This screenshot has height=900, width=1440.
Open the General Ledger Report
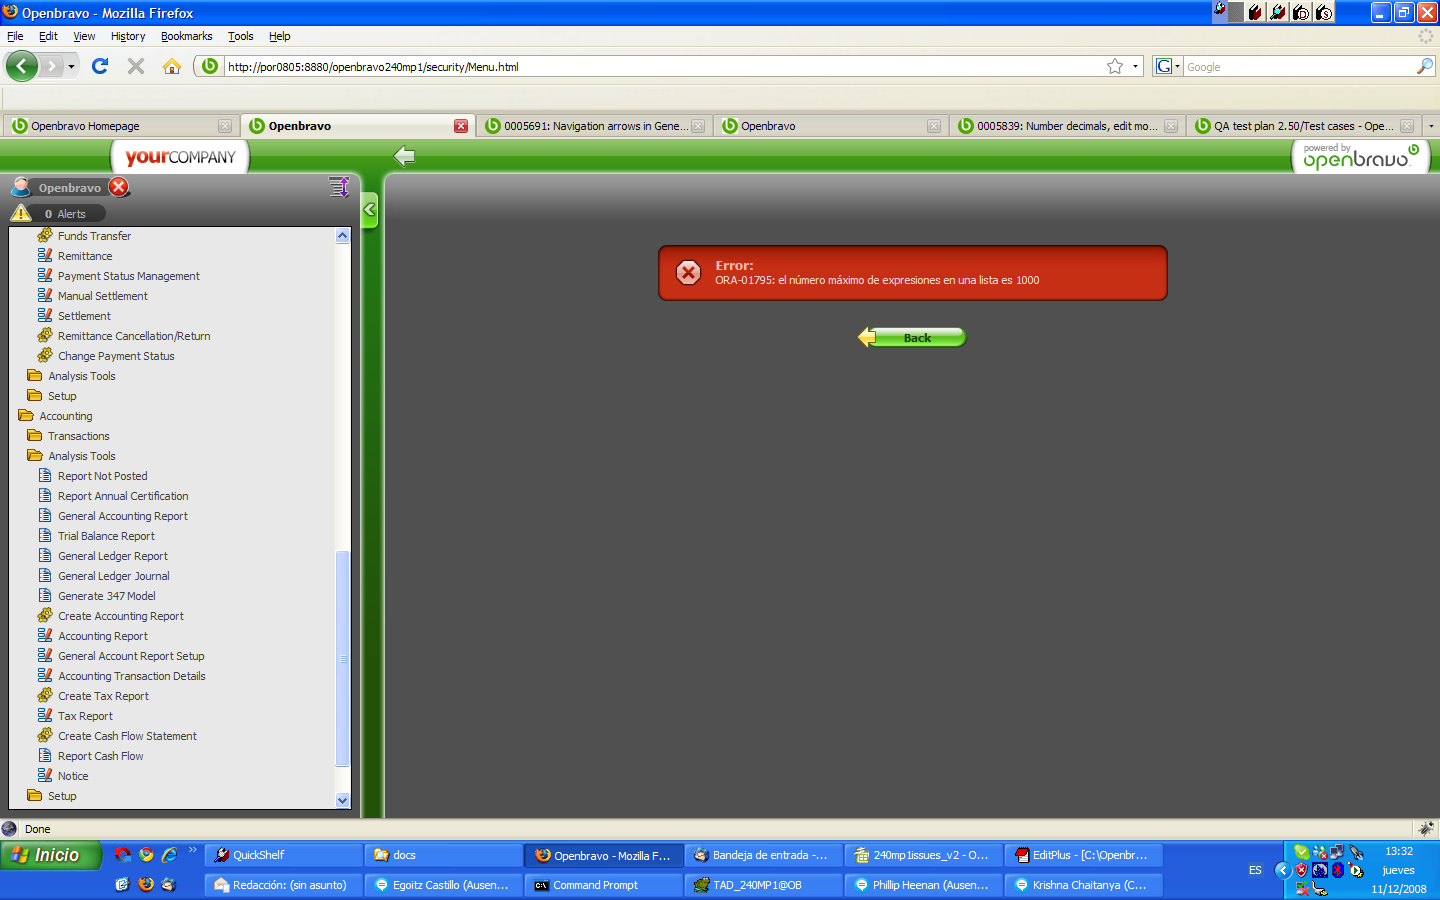tap(113, 556)
